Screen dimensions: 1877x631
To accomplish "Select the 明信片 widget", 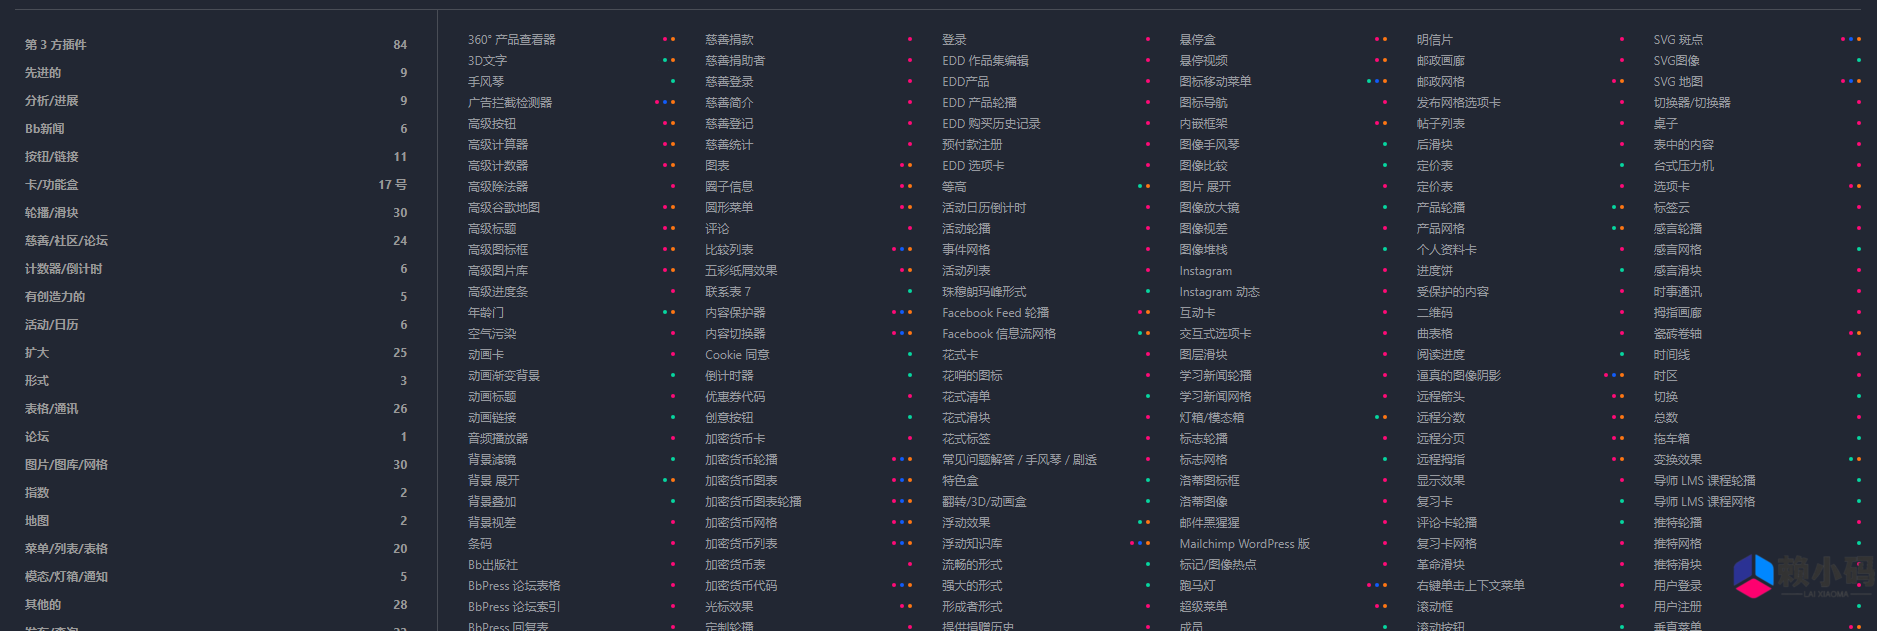I will [x=1434, y=40].
